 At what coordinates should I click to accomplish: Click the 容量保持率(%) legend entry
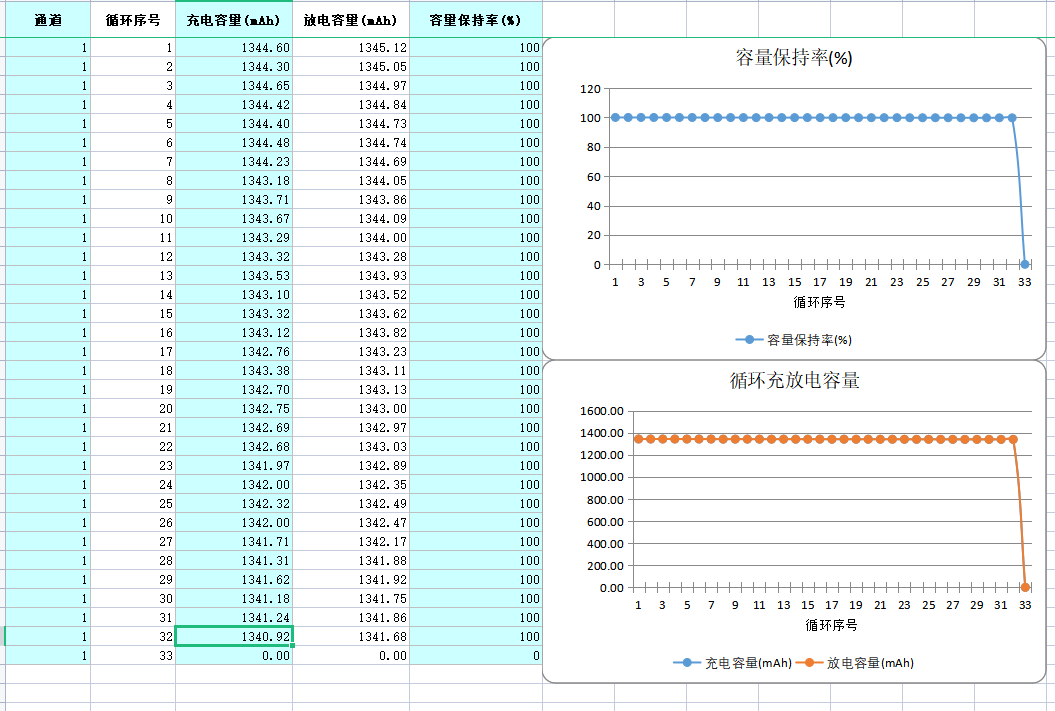click(x=794, y=340)
